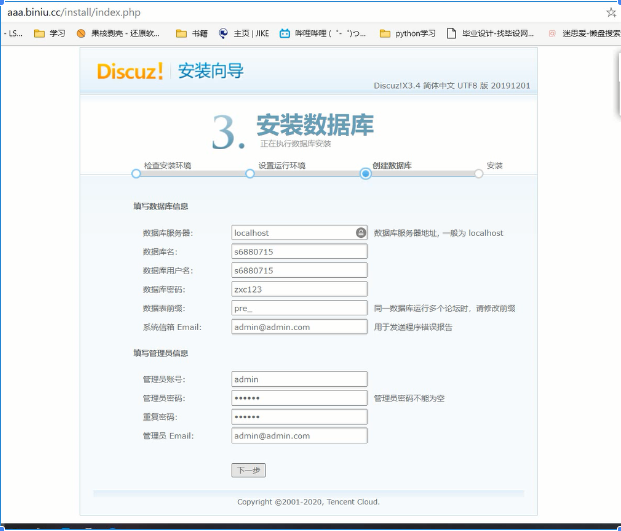This screenshot has width=621, height=531.
Task: Click the 管理员 Email input field
Action: click(299, 436)
